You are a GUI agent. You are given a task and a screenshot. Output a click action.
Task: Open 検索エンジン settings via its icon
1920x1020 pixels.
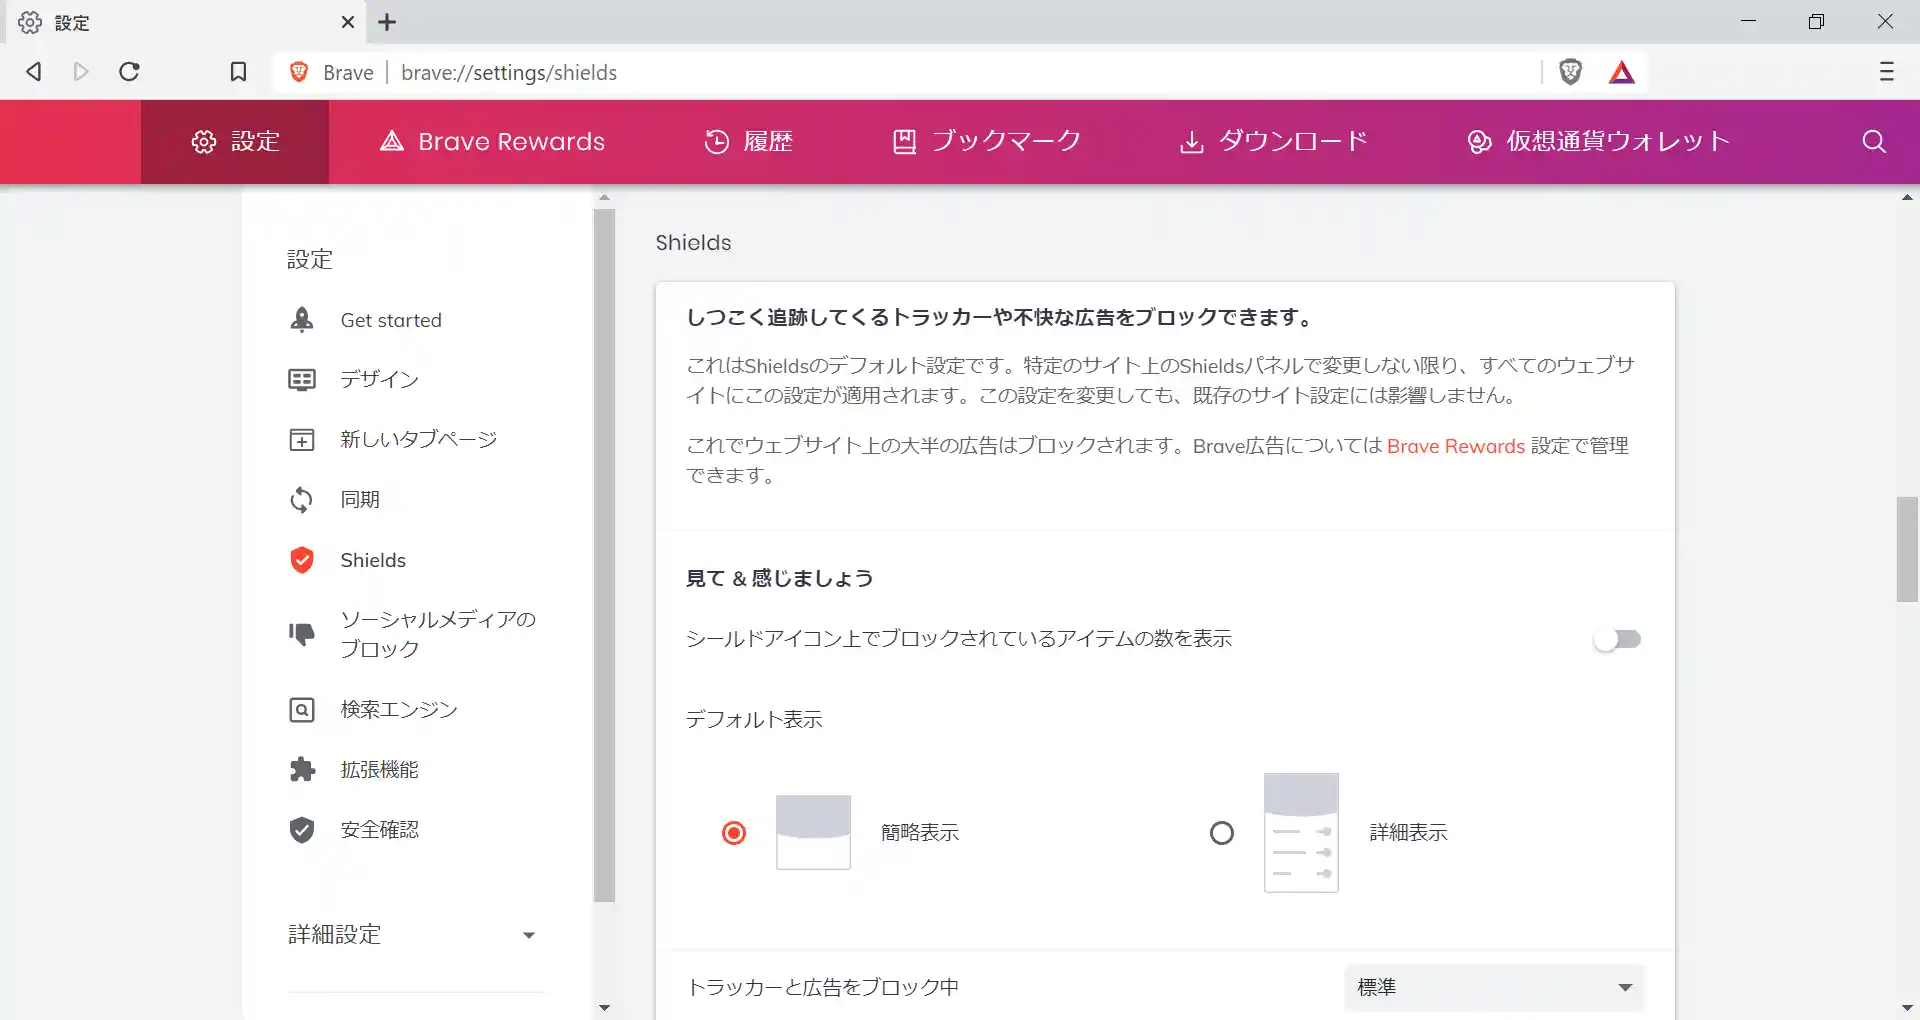tap(302, 709)
